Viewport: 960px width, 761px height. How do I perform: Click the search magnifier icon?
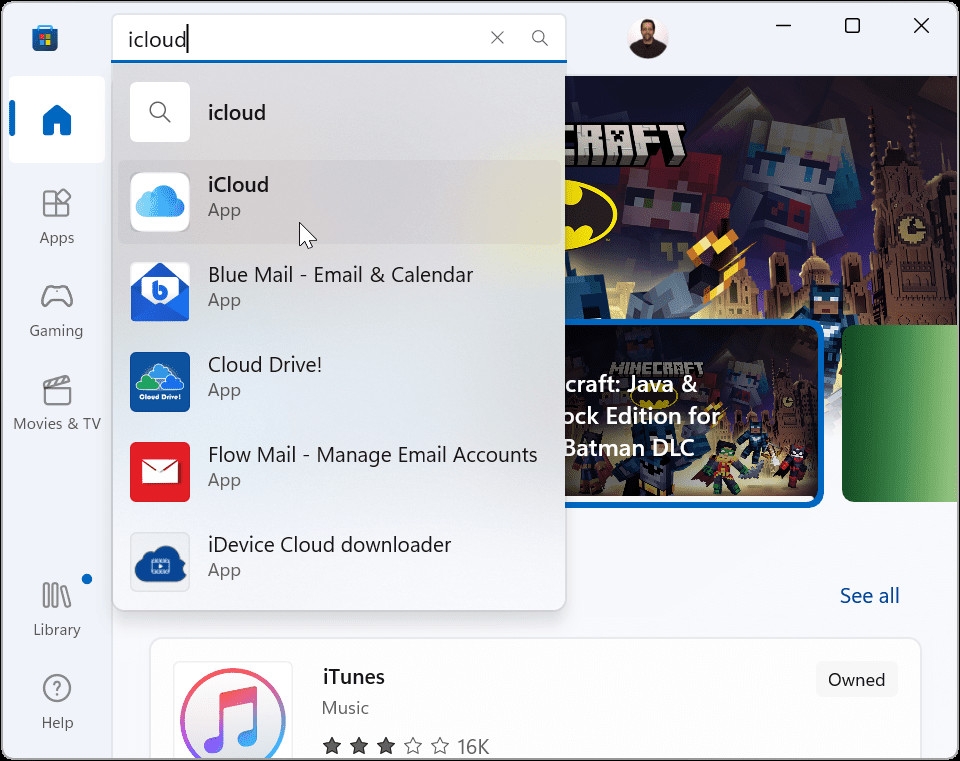(540, 37)
